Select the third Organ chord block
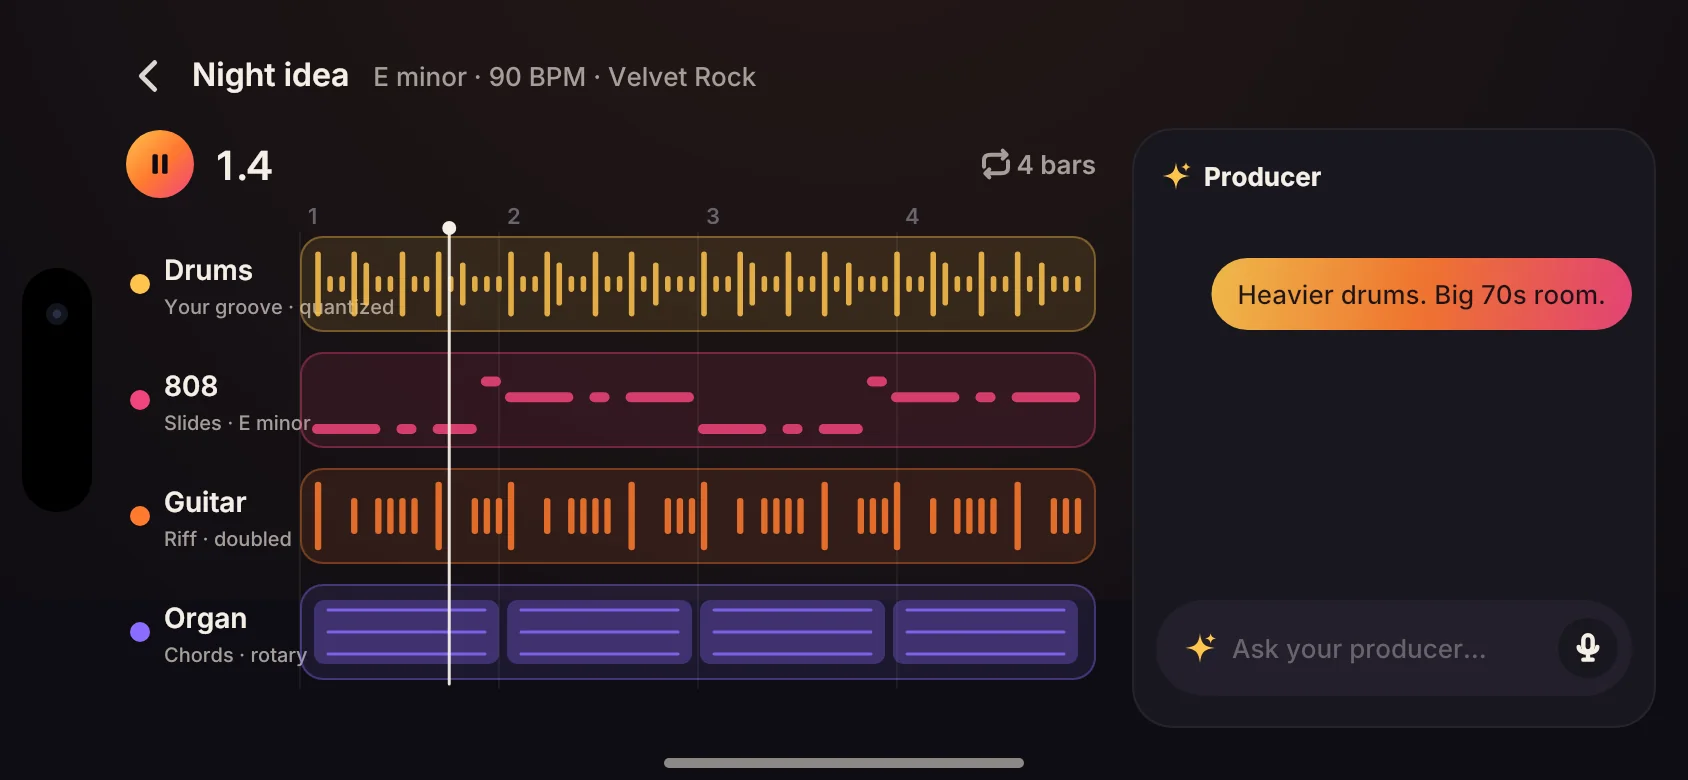Viewport: 1688px width, 780px height. [x=792, y=632]
